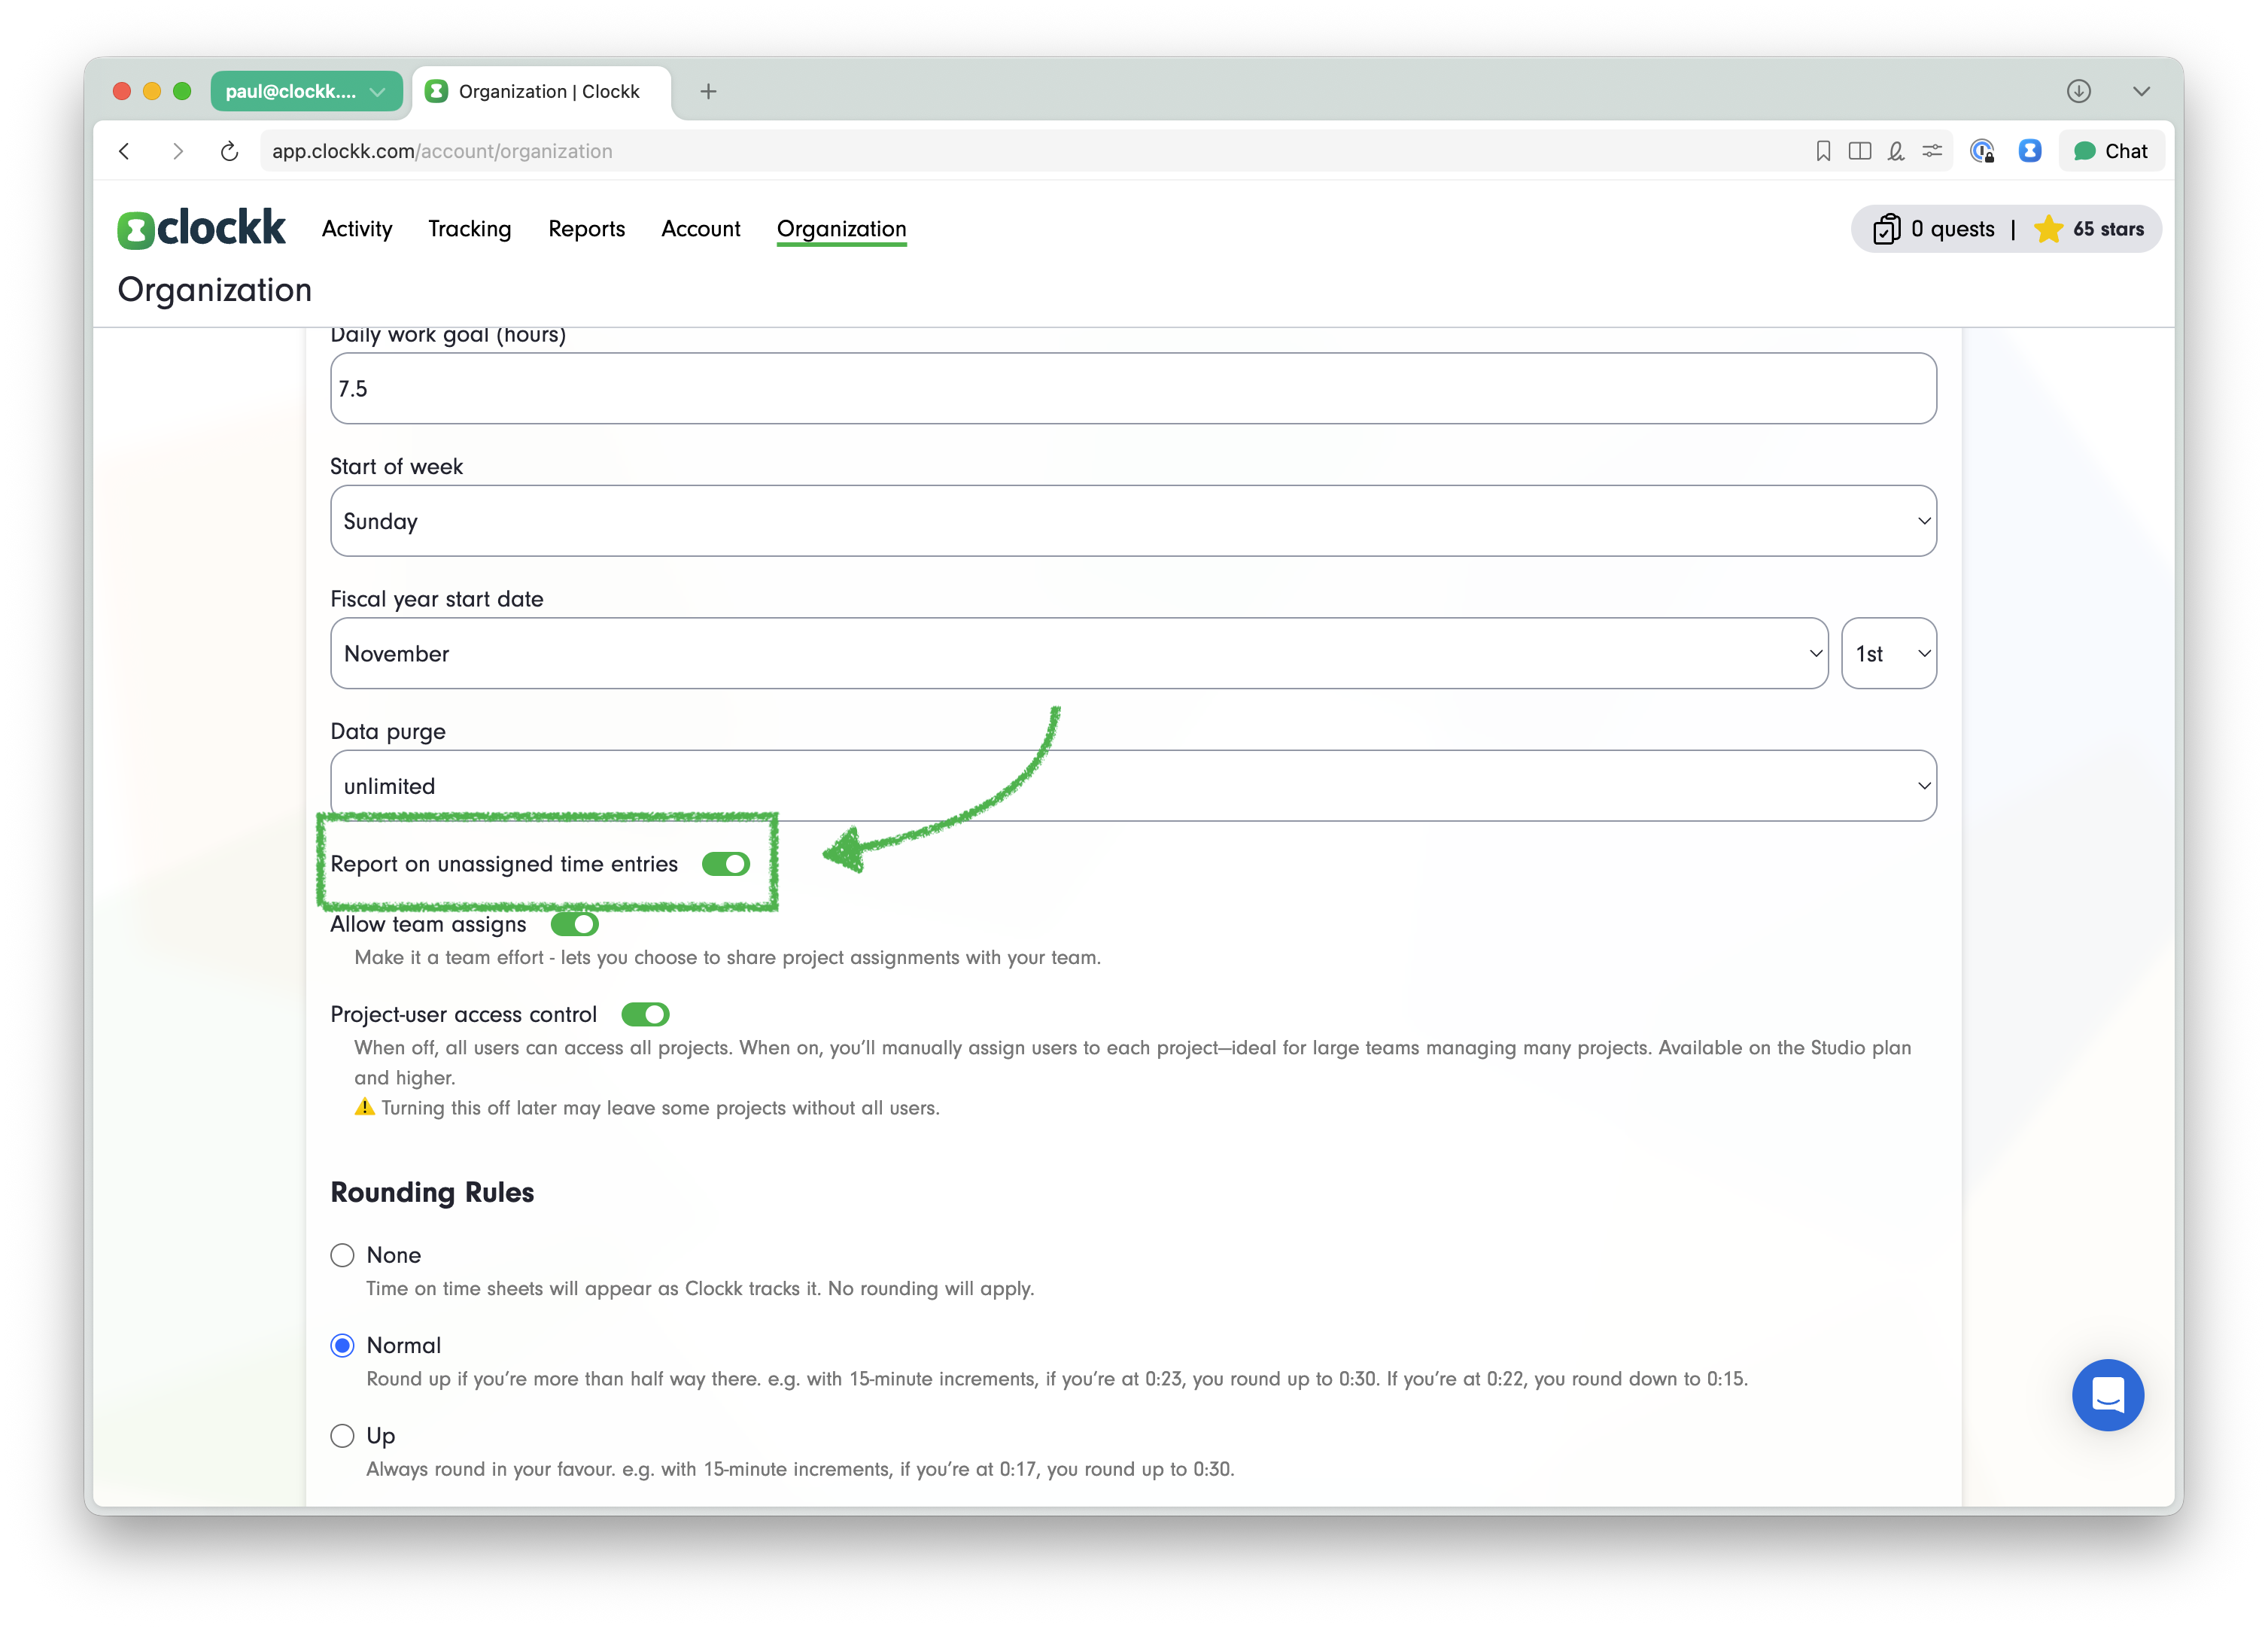Screen dimensions: 2268x1627
Task: Click the blue Clockk extension icon
Action: click(x=2029, y=151)
